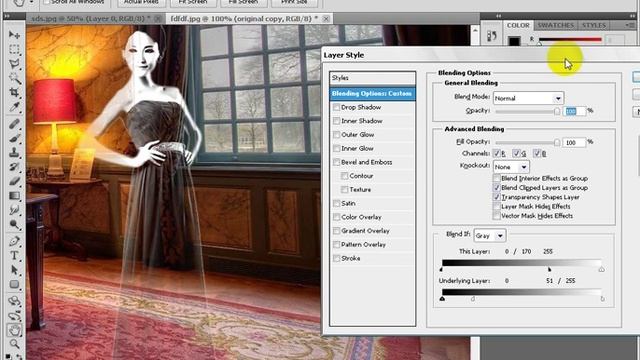
Task: Select the Smudge tool
Action: point(14,210)
